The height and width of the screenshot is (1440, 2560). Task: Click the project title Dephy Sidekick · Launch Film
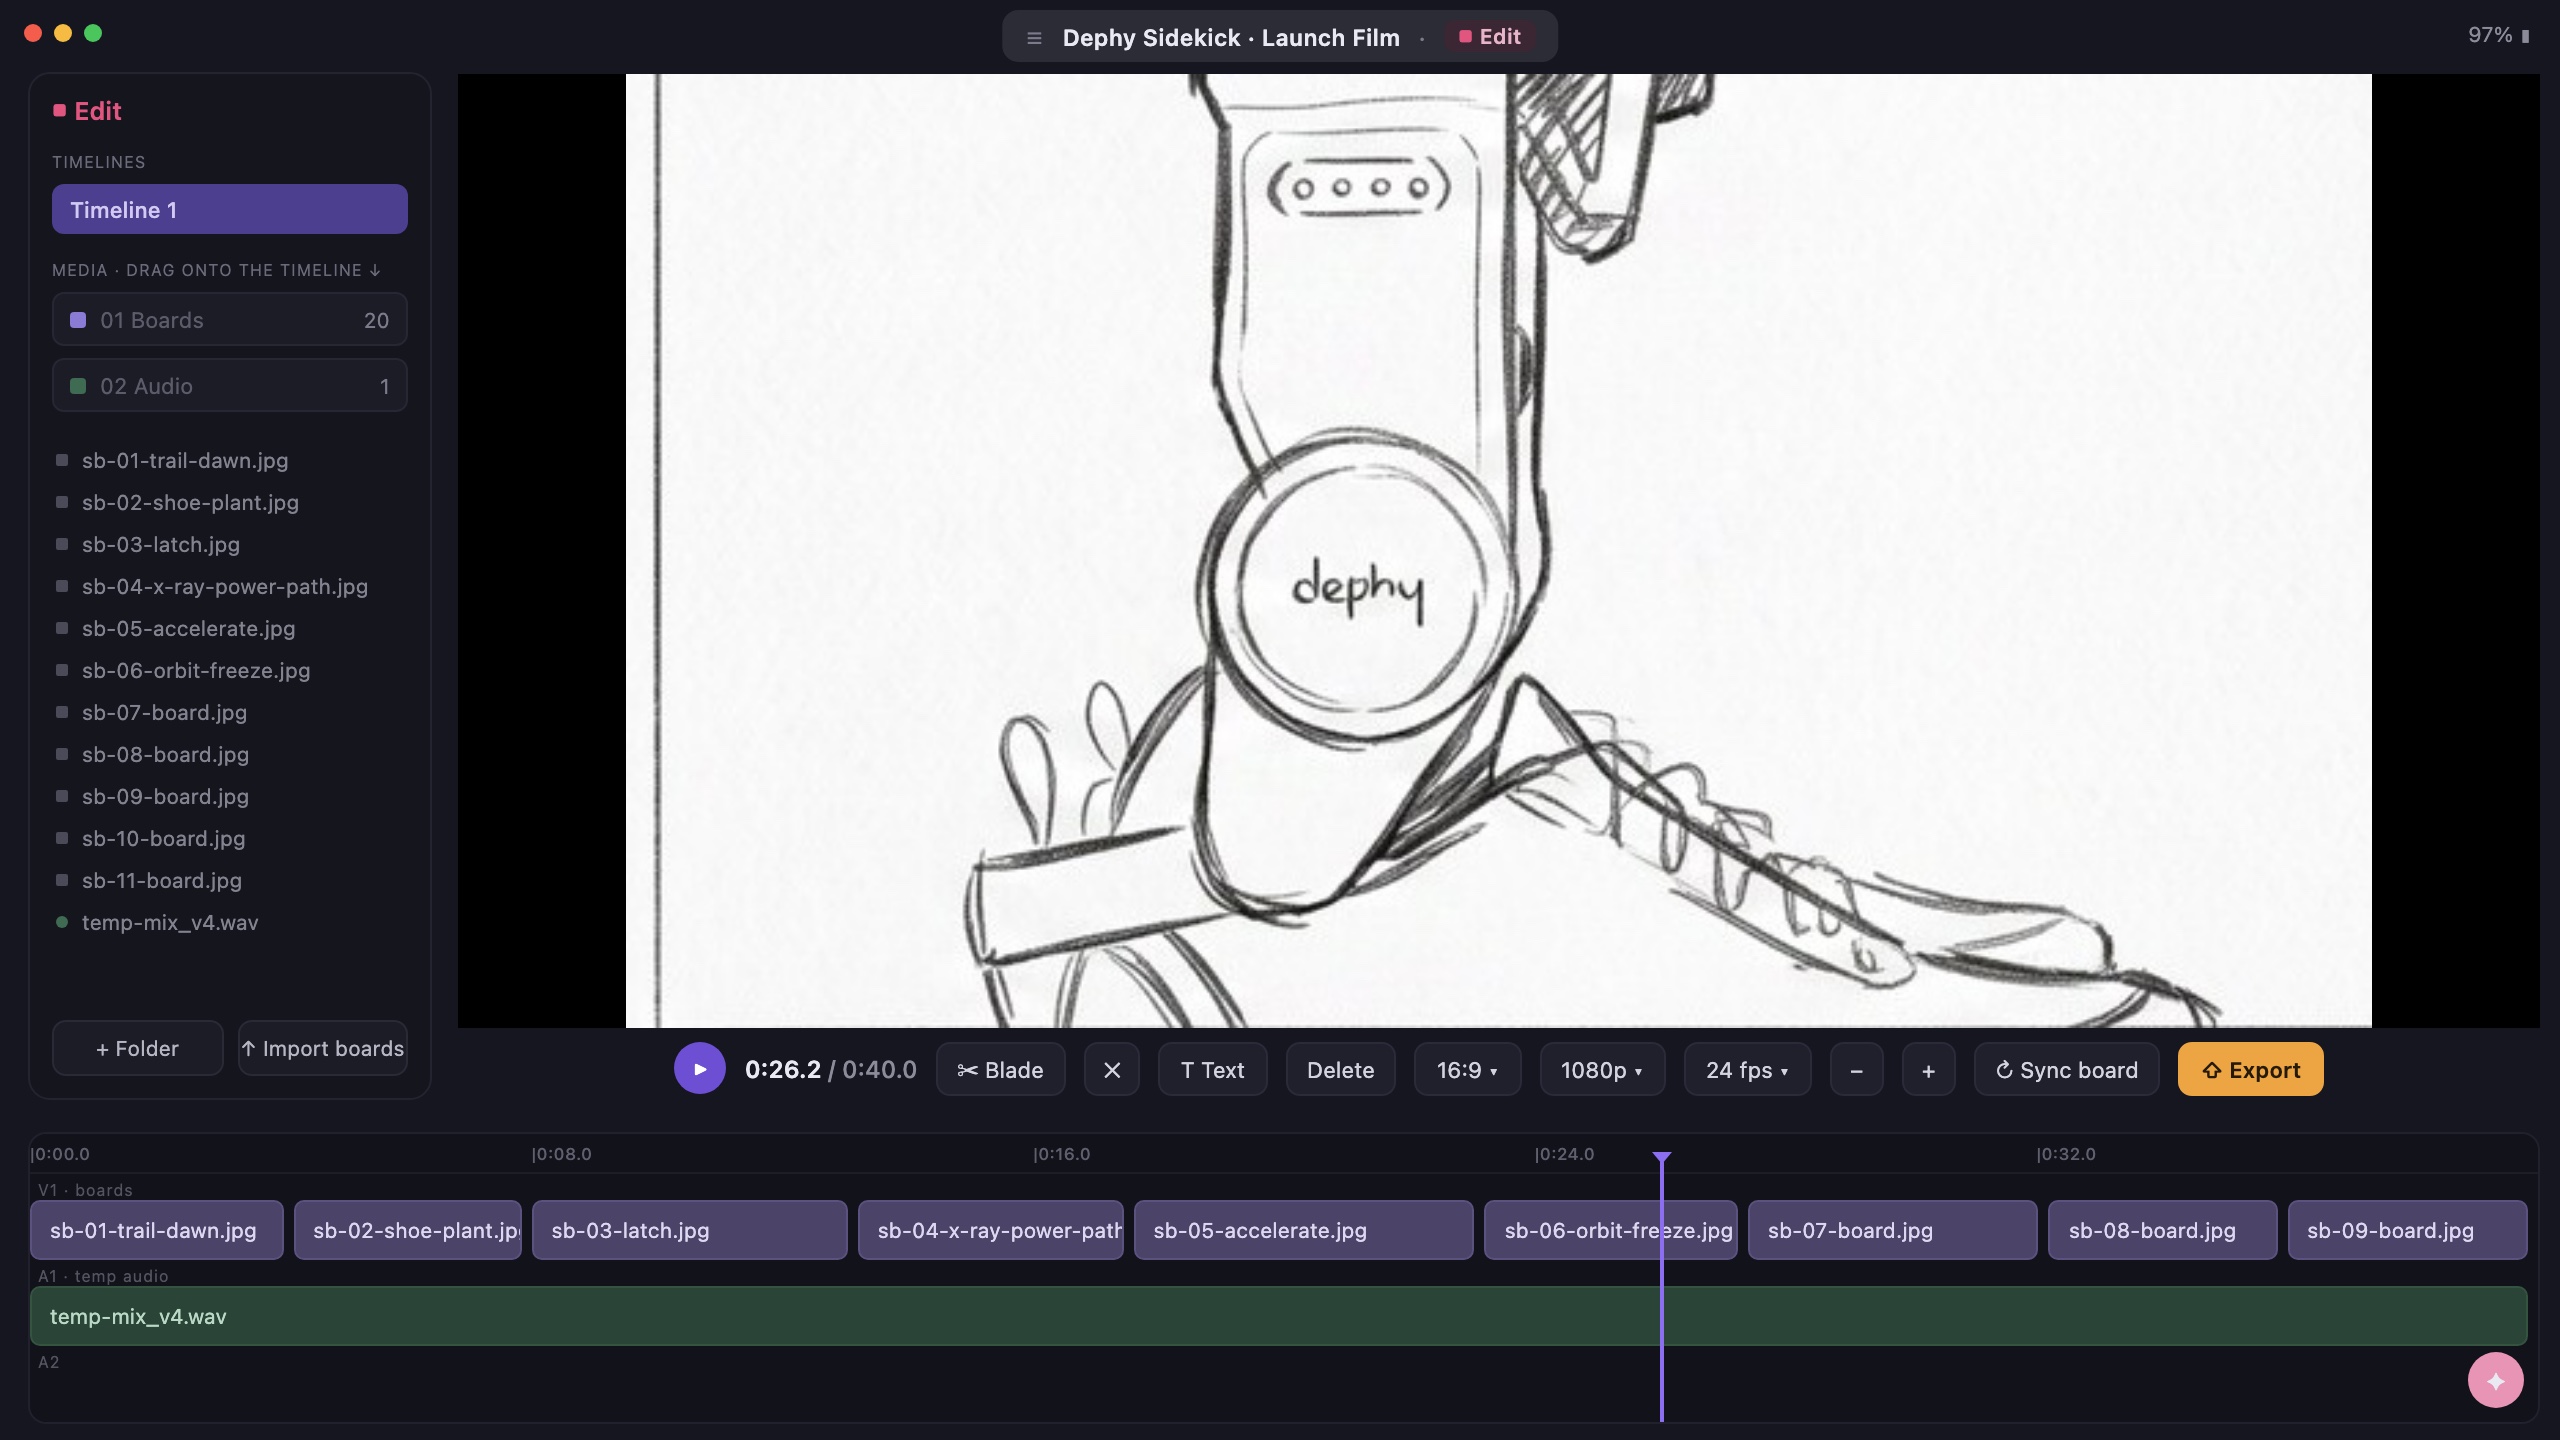point(1231,38)
